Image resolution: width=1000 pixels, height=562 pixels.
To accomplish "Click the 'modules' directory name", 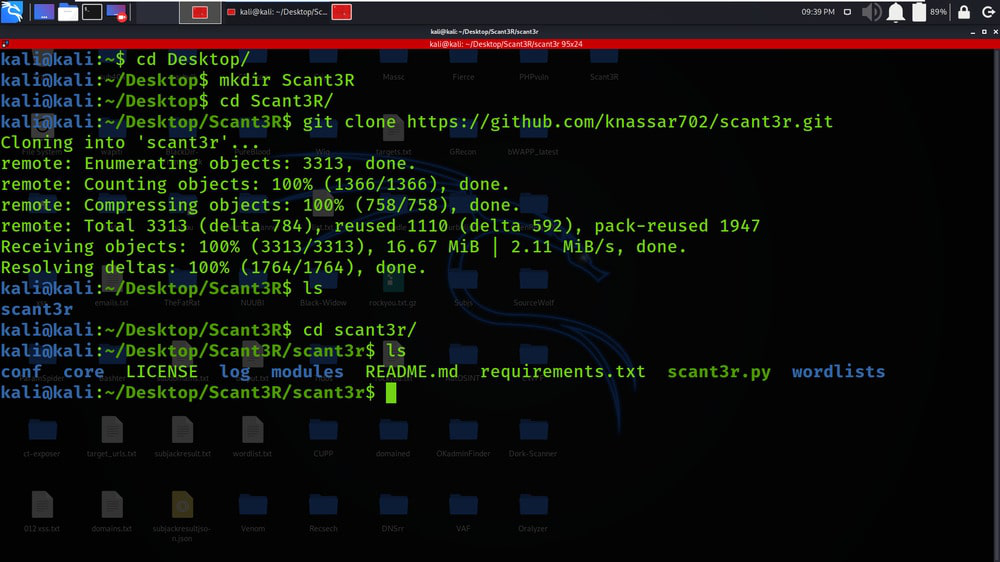I will [307, 372].
